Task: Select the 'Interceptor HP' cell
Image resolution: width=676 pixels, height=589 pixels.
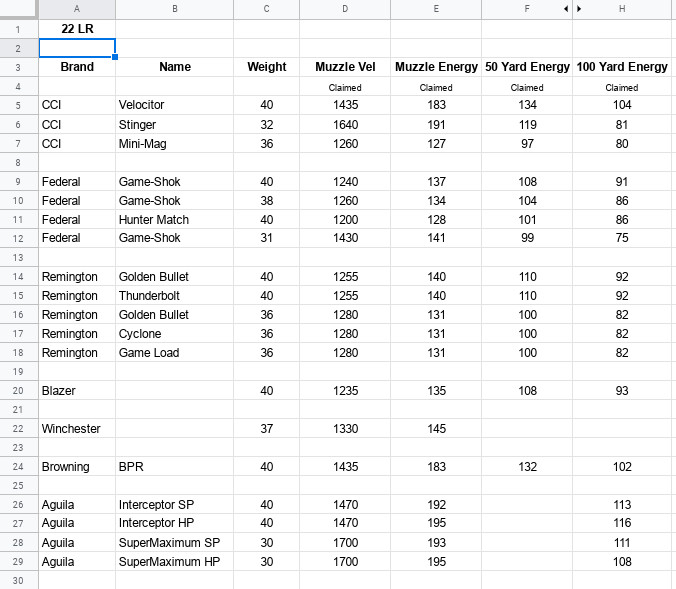Action: [x=175, y=523]
